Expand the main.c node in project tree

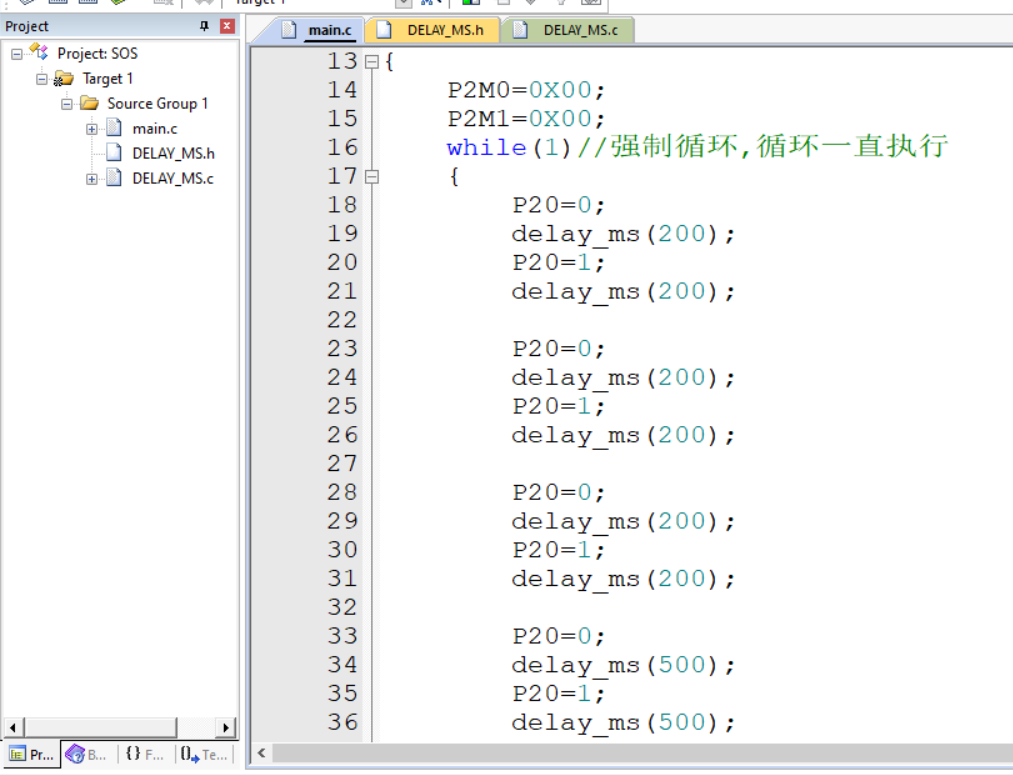(x=92, y=129)
